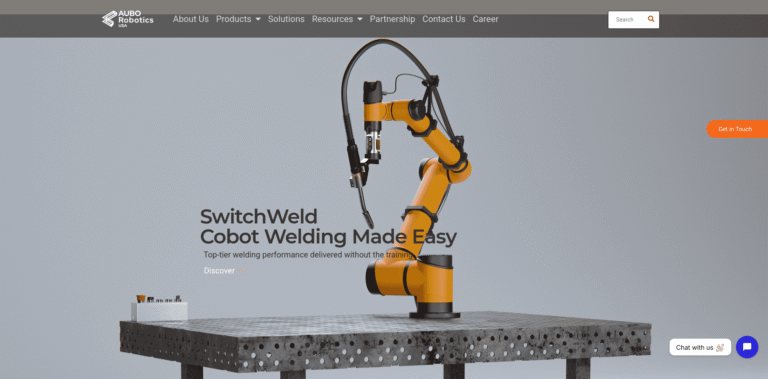Click the Top-tier welding performance tagline

tap(310, 255)
